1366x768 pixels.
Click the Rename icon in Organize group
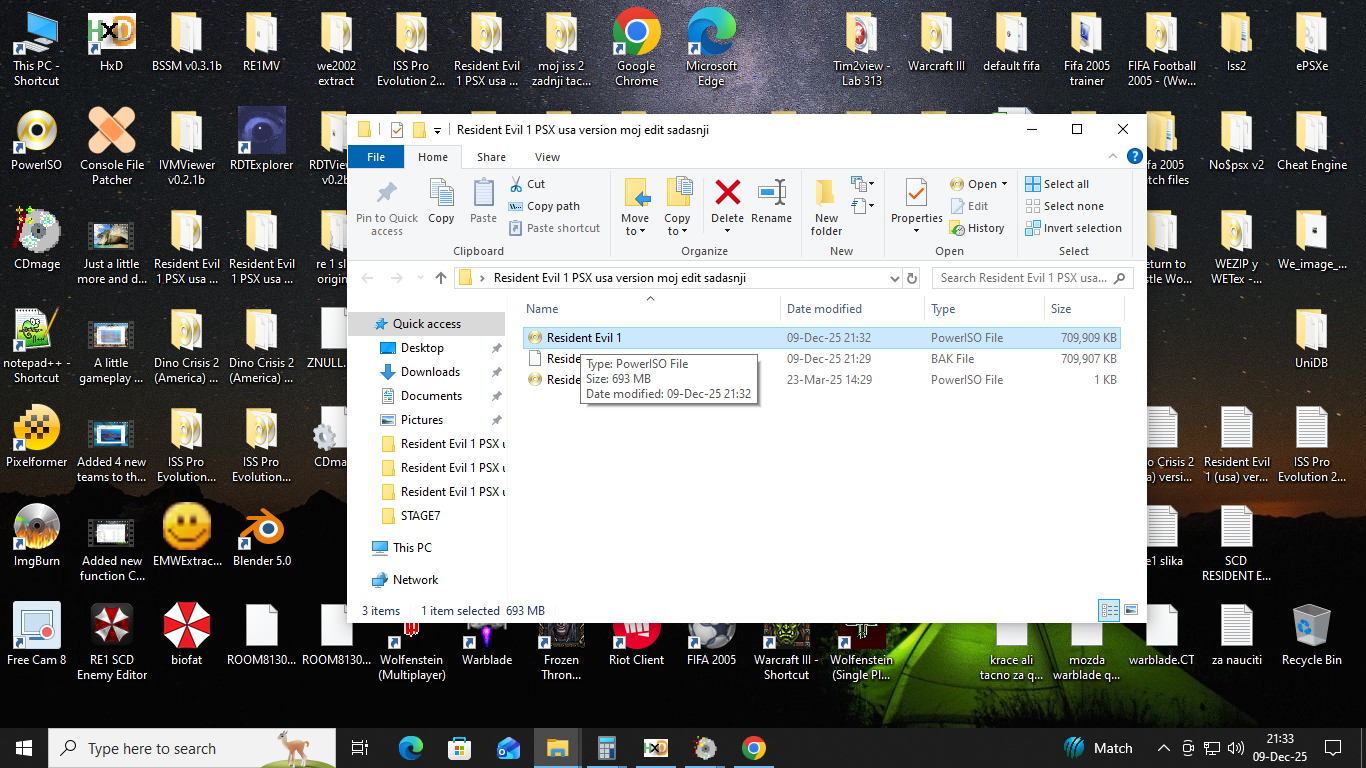[771, 192]
